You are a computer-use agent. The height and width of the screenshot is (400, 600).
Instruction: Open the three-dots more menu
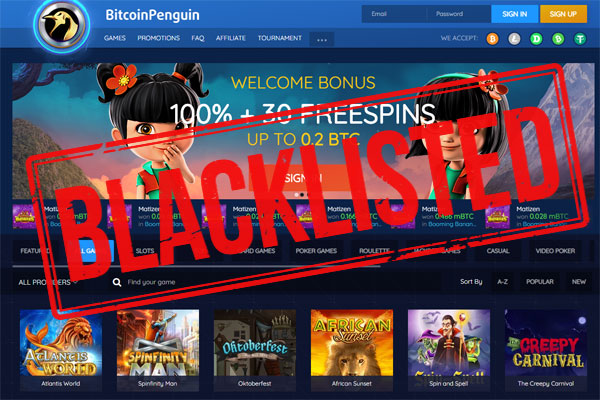[322, 39]
